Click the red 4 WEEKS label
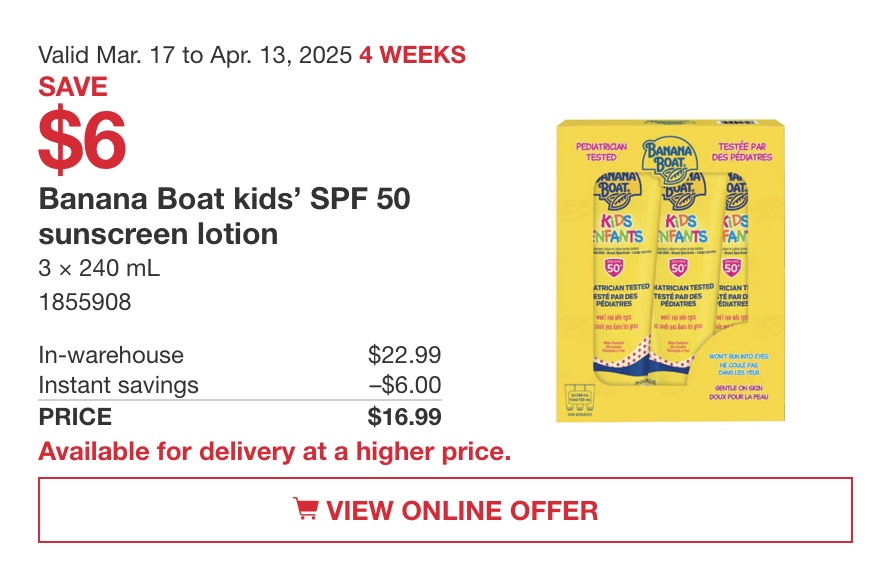The image size is (886, 580). pos(412,55)
